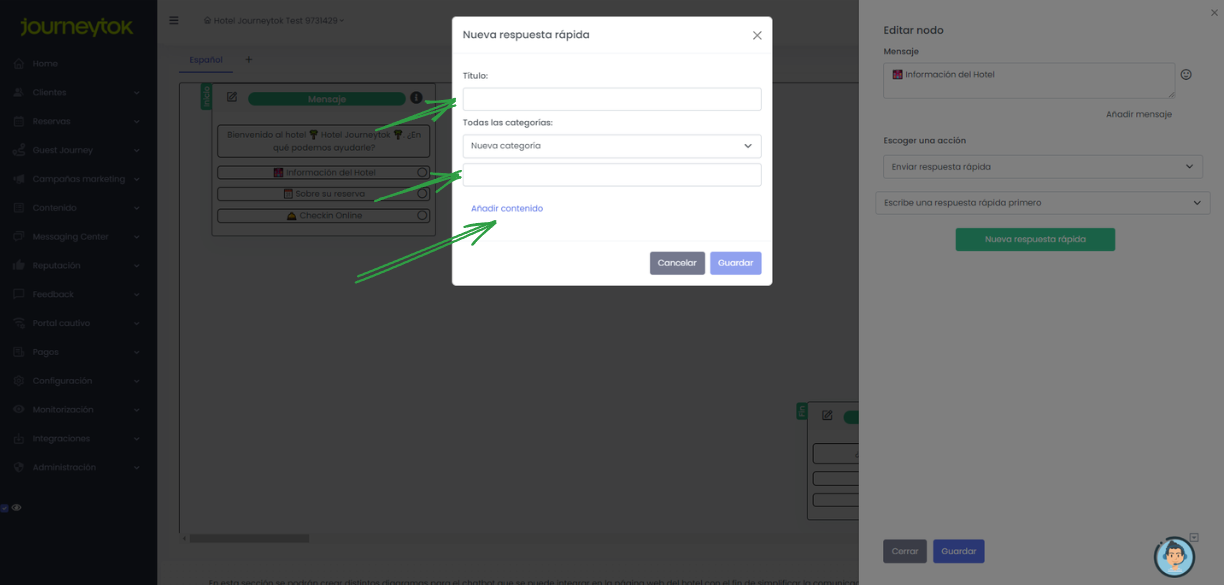This screenshot has width=1224, height=585.
Task: Open the emoji picker for message
Action: click(1186, 74)
